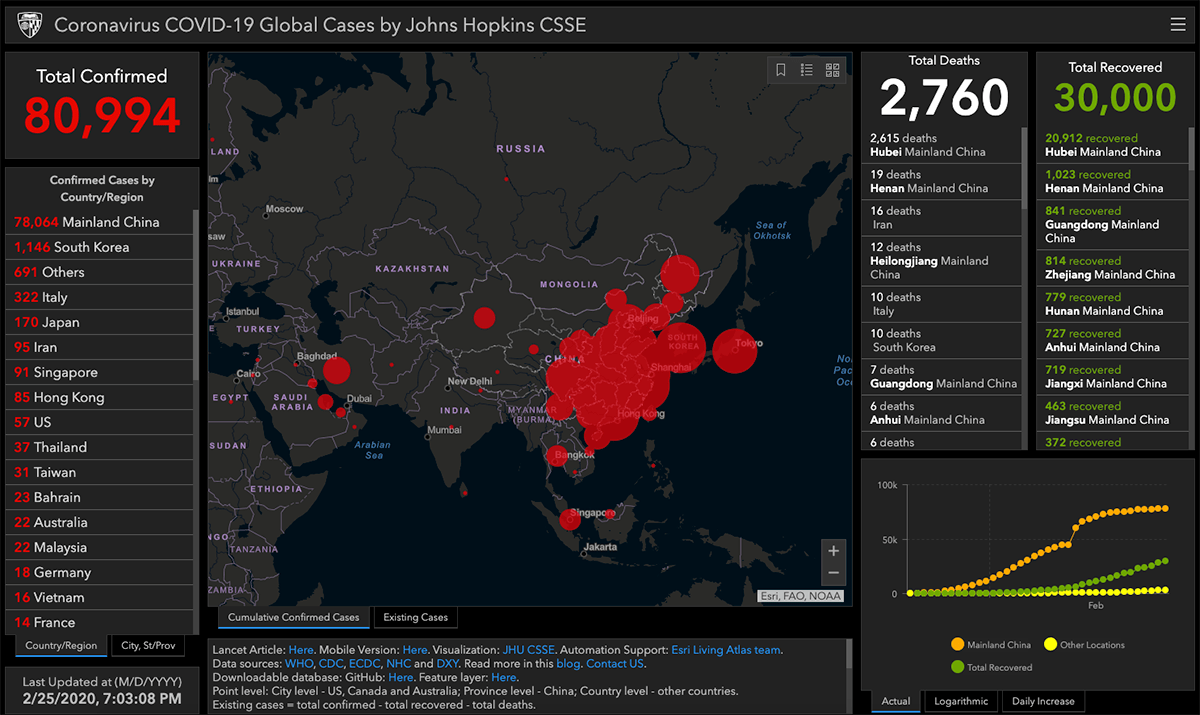Switch to the Country/Region tab
This screenshot has width=1200, height=715.
62,645
